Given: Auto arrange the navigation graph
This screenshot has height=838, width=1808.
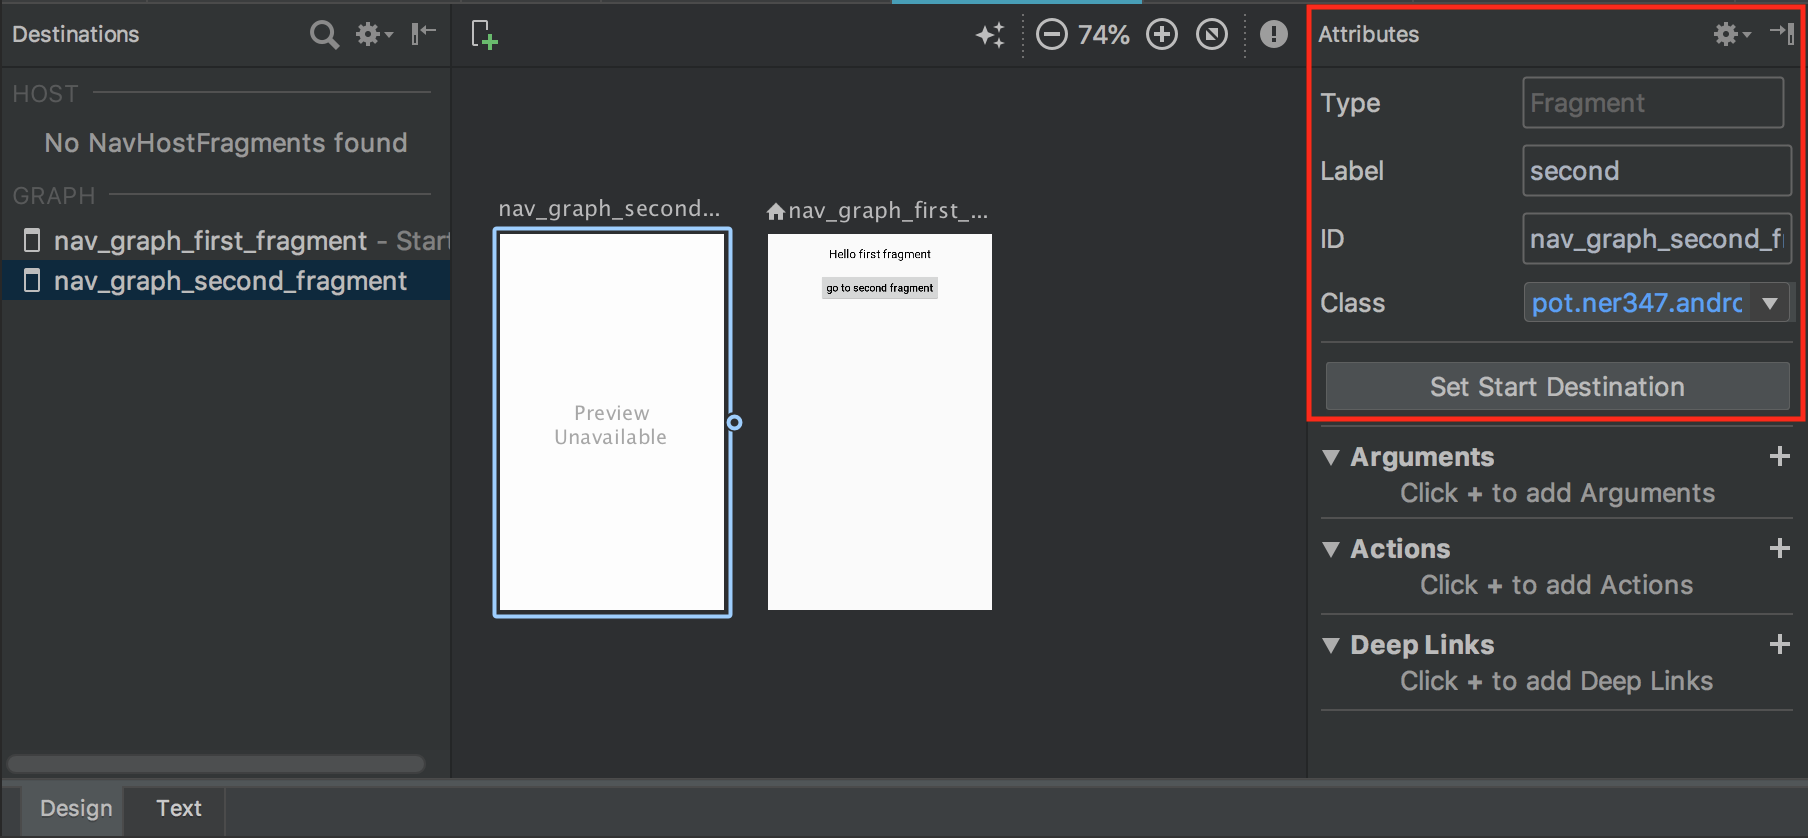Looking at the screenshot, I should click(990, 35).
